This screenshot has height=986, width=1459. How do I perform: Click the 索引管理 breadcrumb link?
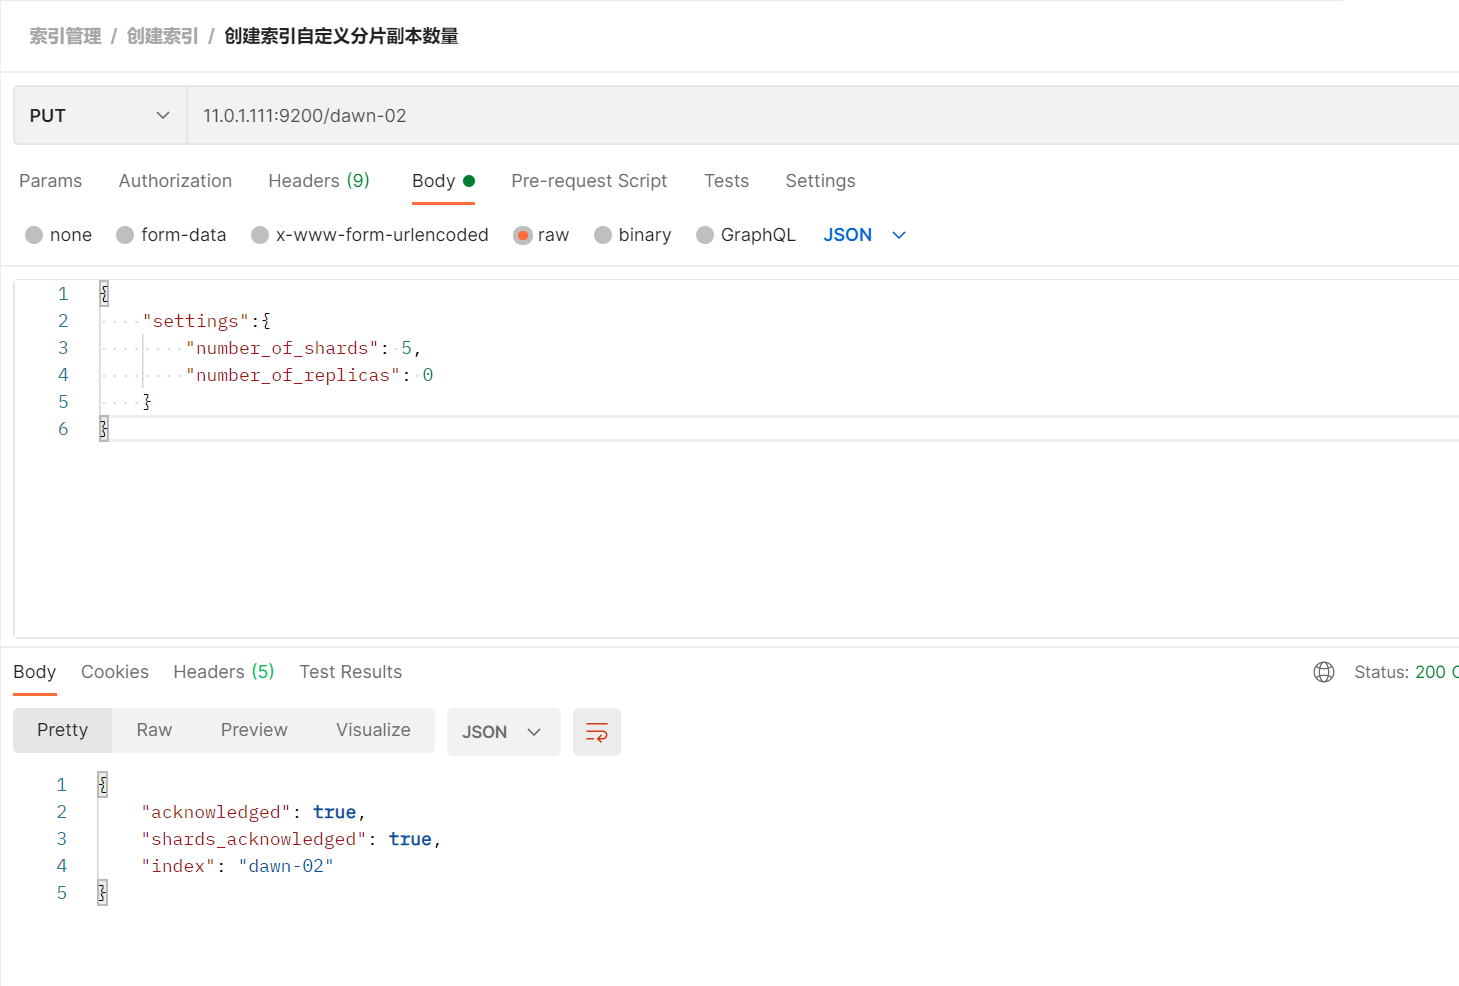click(65, 36)
